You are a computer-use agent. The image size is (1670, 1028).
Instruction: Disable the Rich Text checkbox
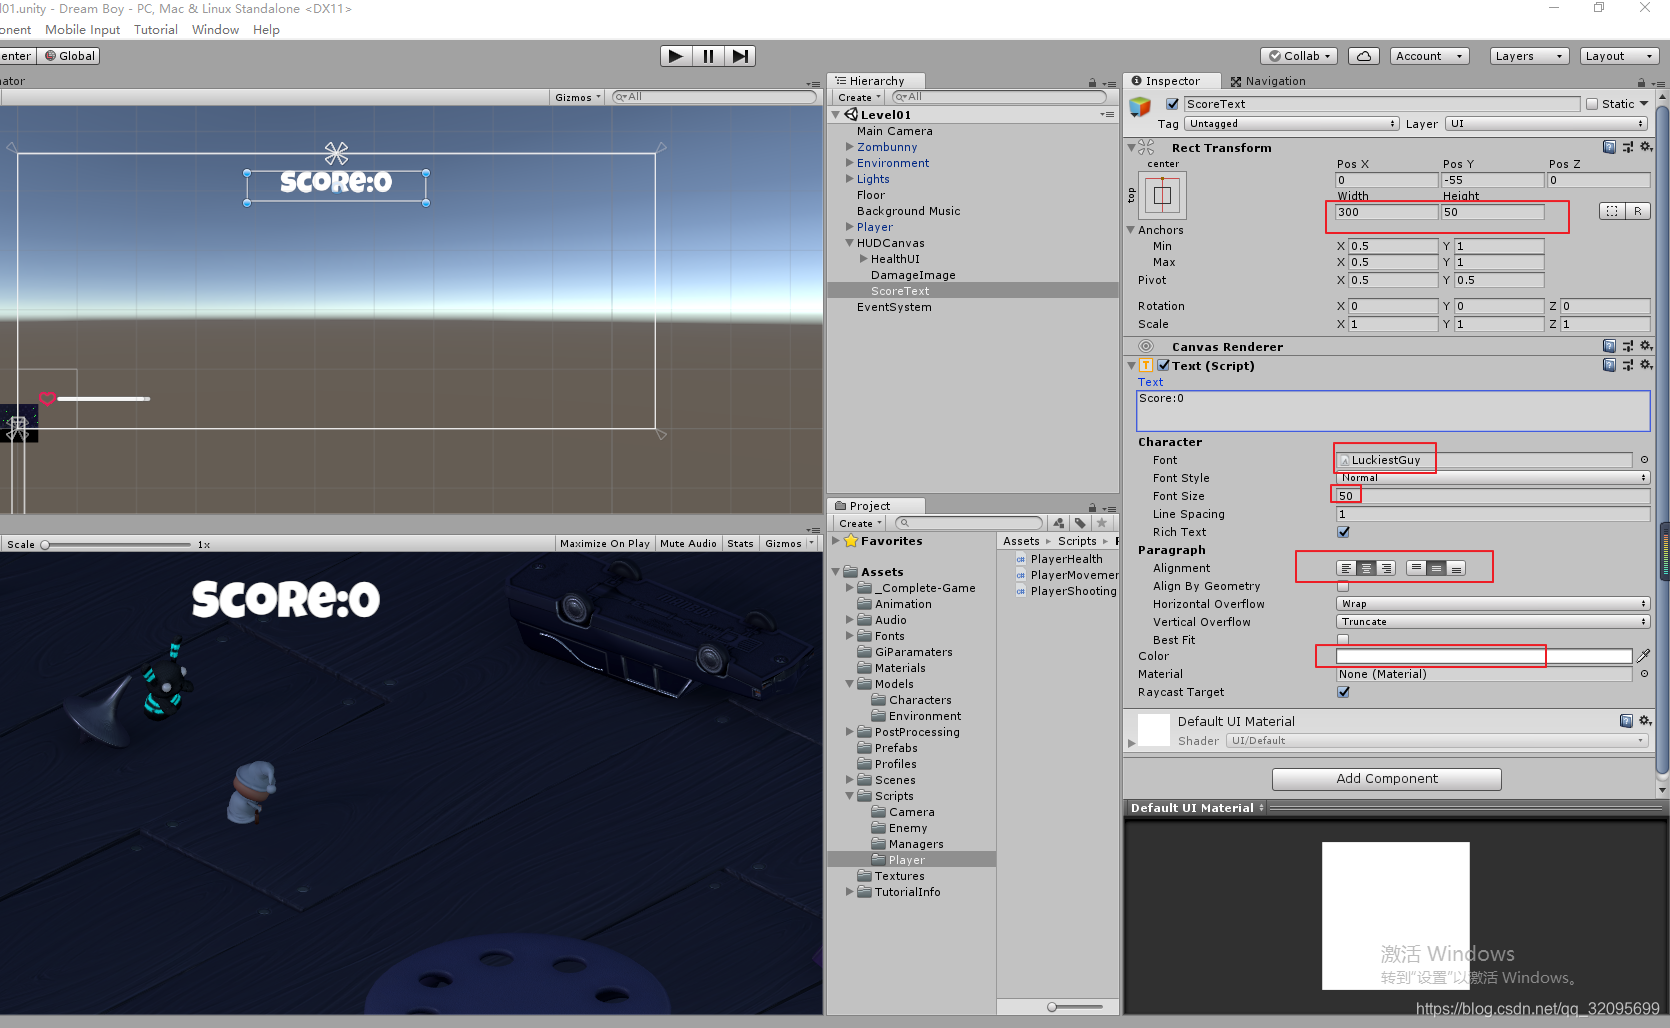pos(1343,532)
